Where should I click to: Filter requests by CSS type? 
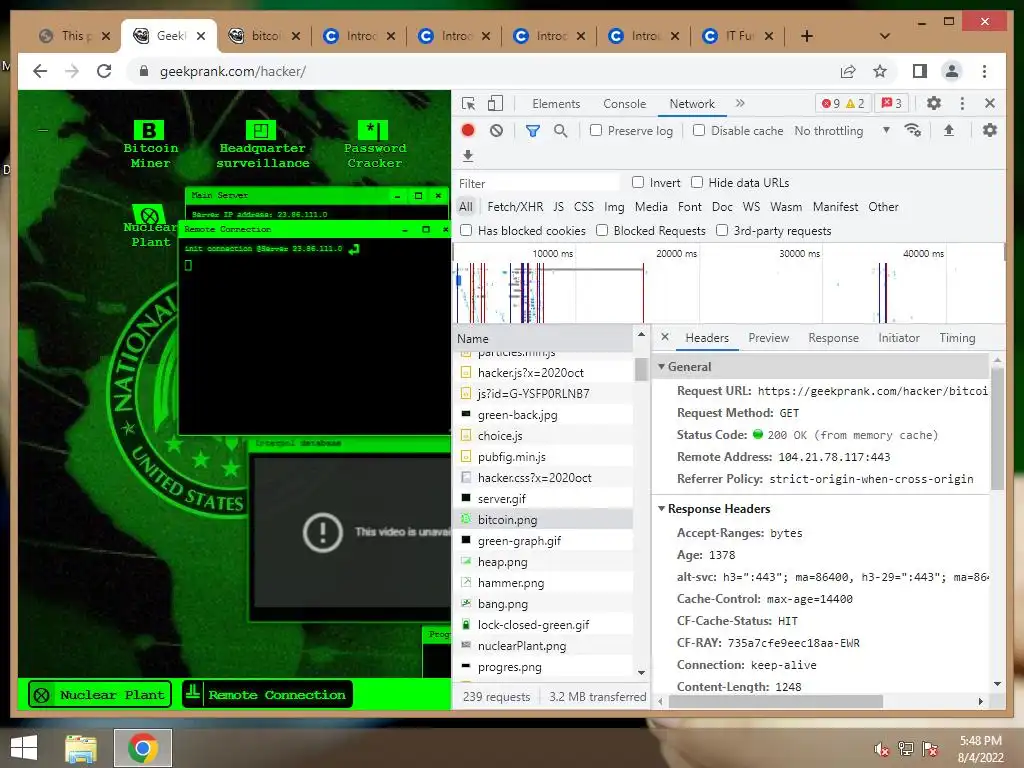[x=584, y=206]
